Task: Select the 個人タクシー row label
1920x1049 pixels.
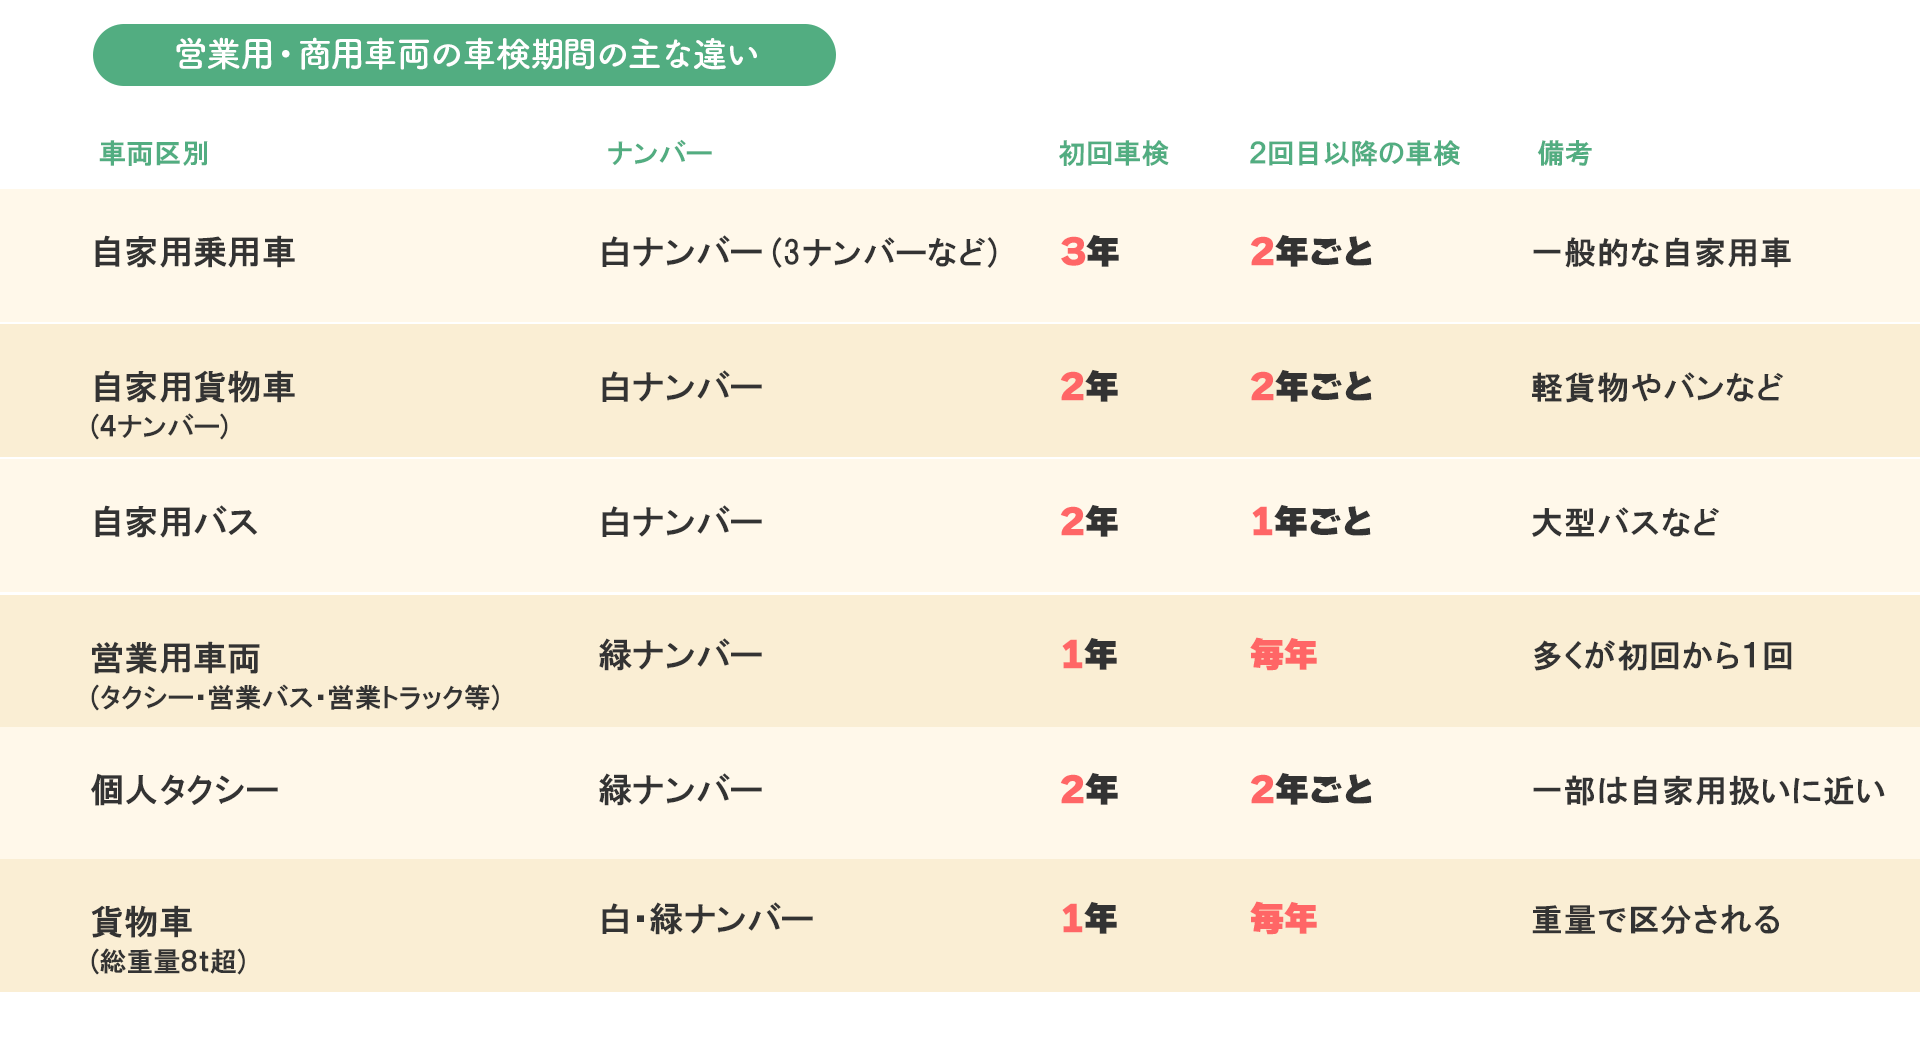Action: [x=185, y=790]
